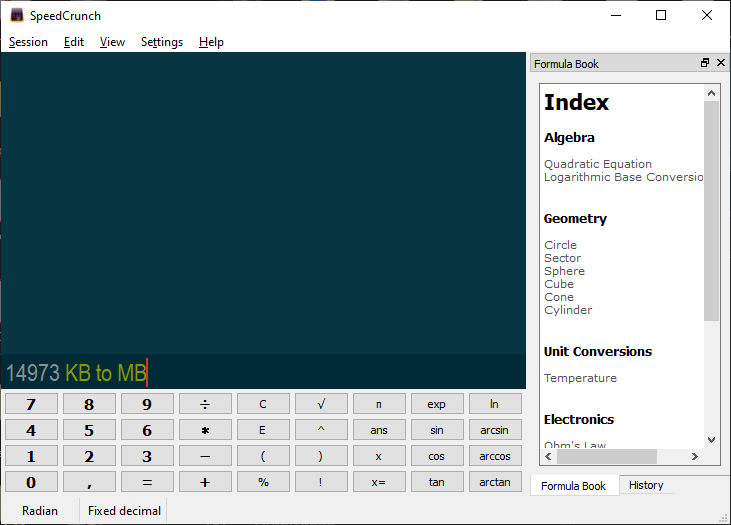Click the decimal comma key
This screenshot has width=731, height=525.
(x=89, y=482)
